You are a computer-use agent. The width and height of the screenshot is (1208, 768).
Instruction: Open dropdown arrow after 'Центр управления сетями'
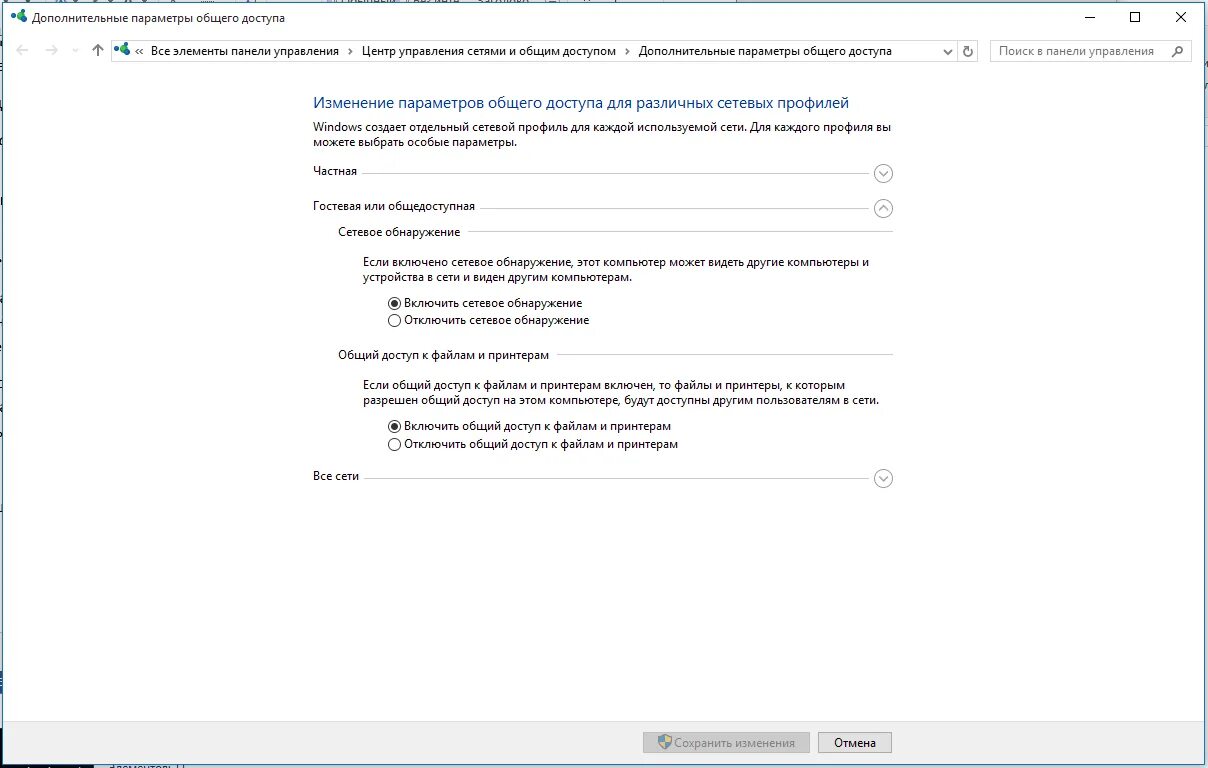click(627, 51)
